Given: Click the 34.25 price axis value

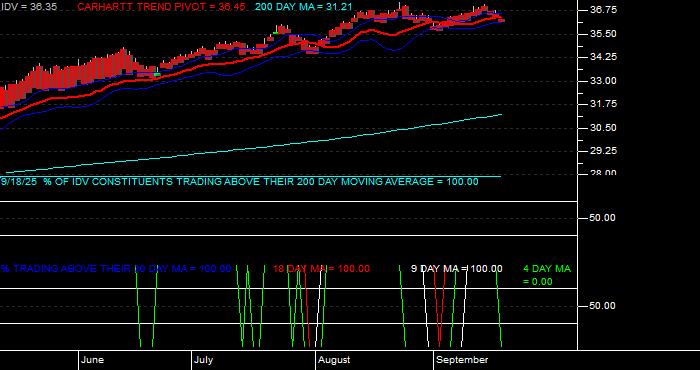Looking at the screenshot, I should 604,57.
